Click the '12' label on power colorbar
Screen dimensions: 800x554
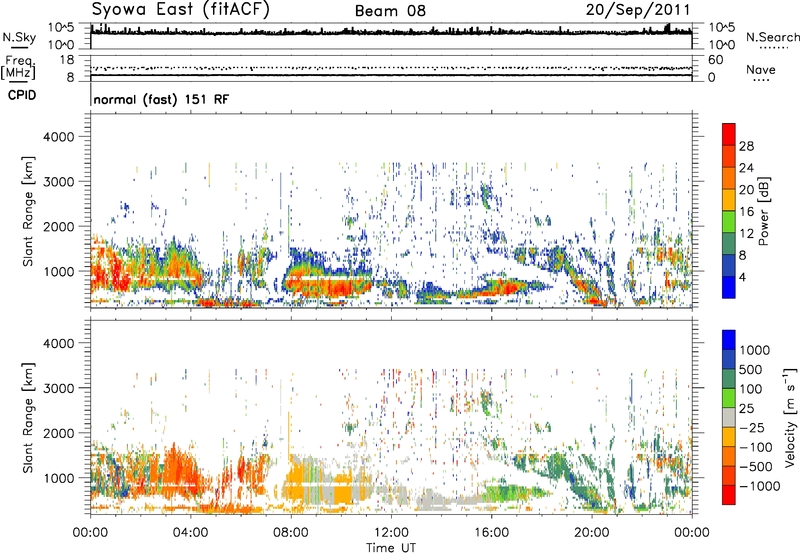pyautogui.click(x=746, y=234)
